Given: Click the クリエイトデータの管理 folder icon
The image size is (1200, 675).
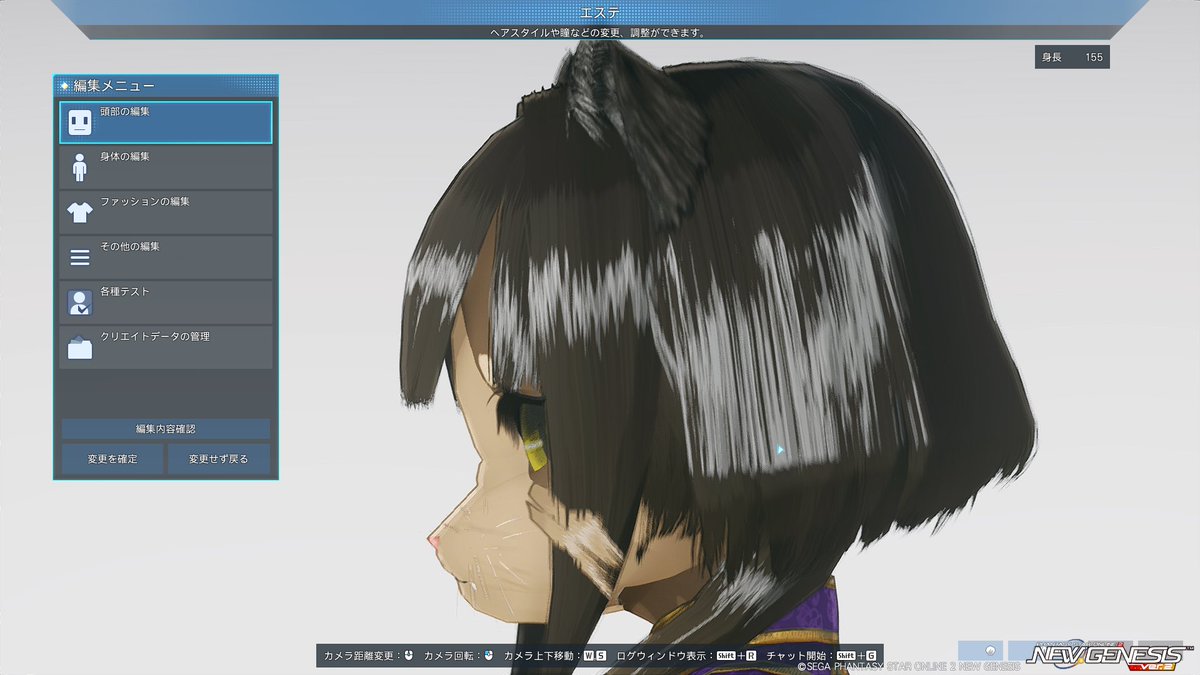Looking at the screenshot, I should 80,347.
